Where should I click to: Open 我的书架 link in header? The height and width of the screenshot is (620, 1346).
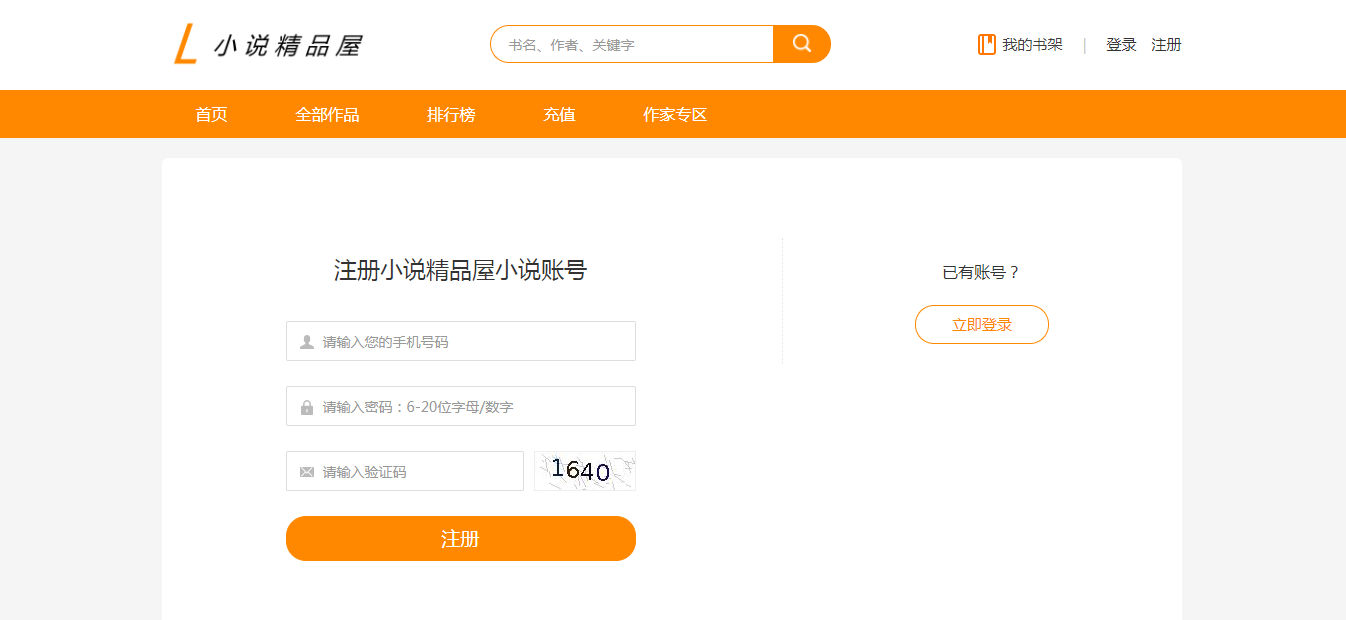(x=1032, y=45)
